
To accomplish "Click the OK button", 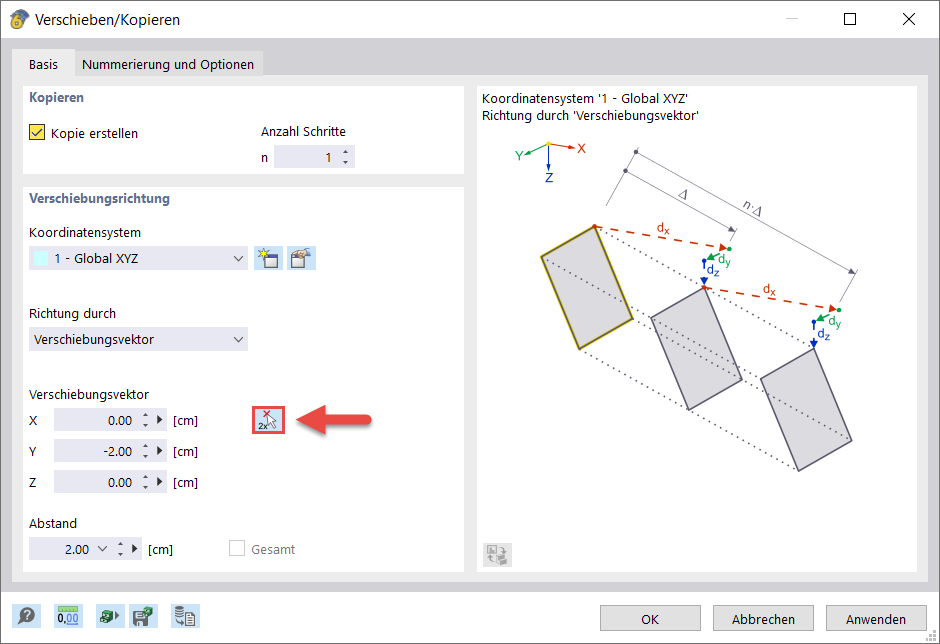I will [x=650, y=618].
